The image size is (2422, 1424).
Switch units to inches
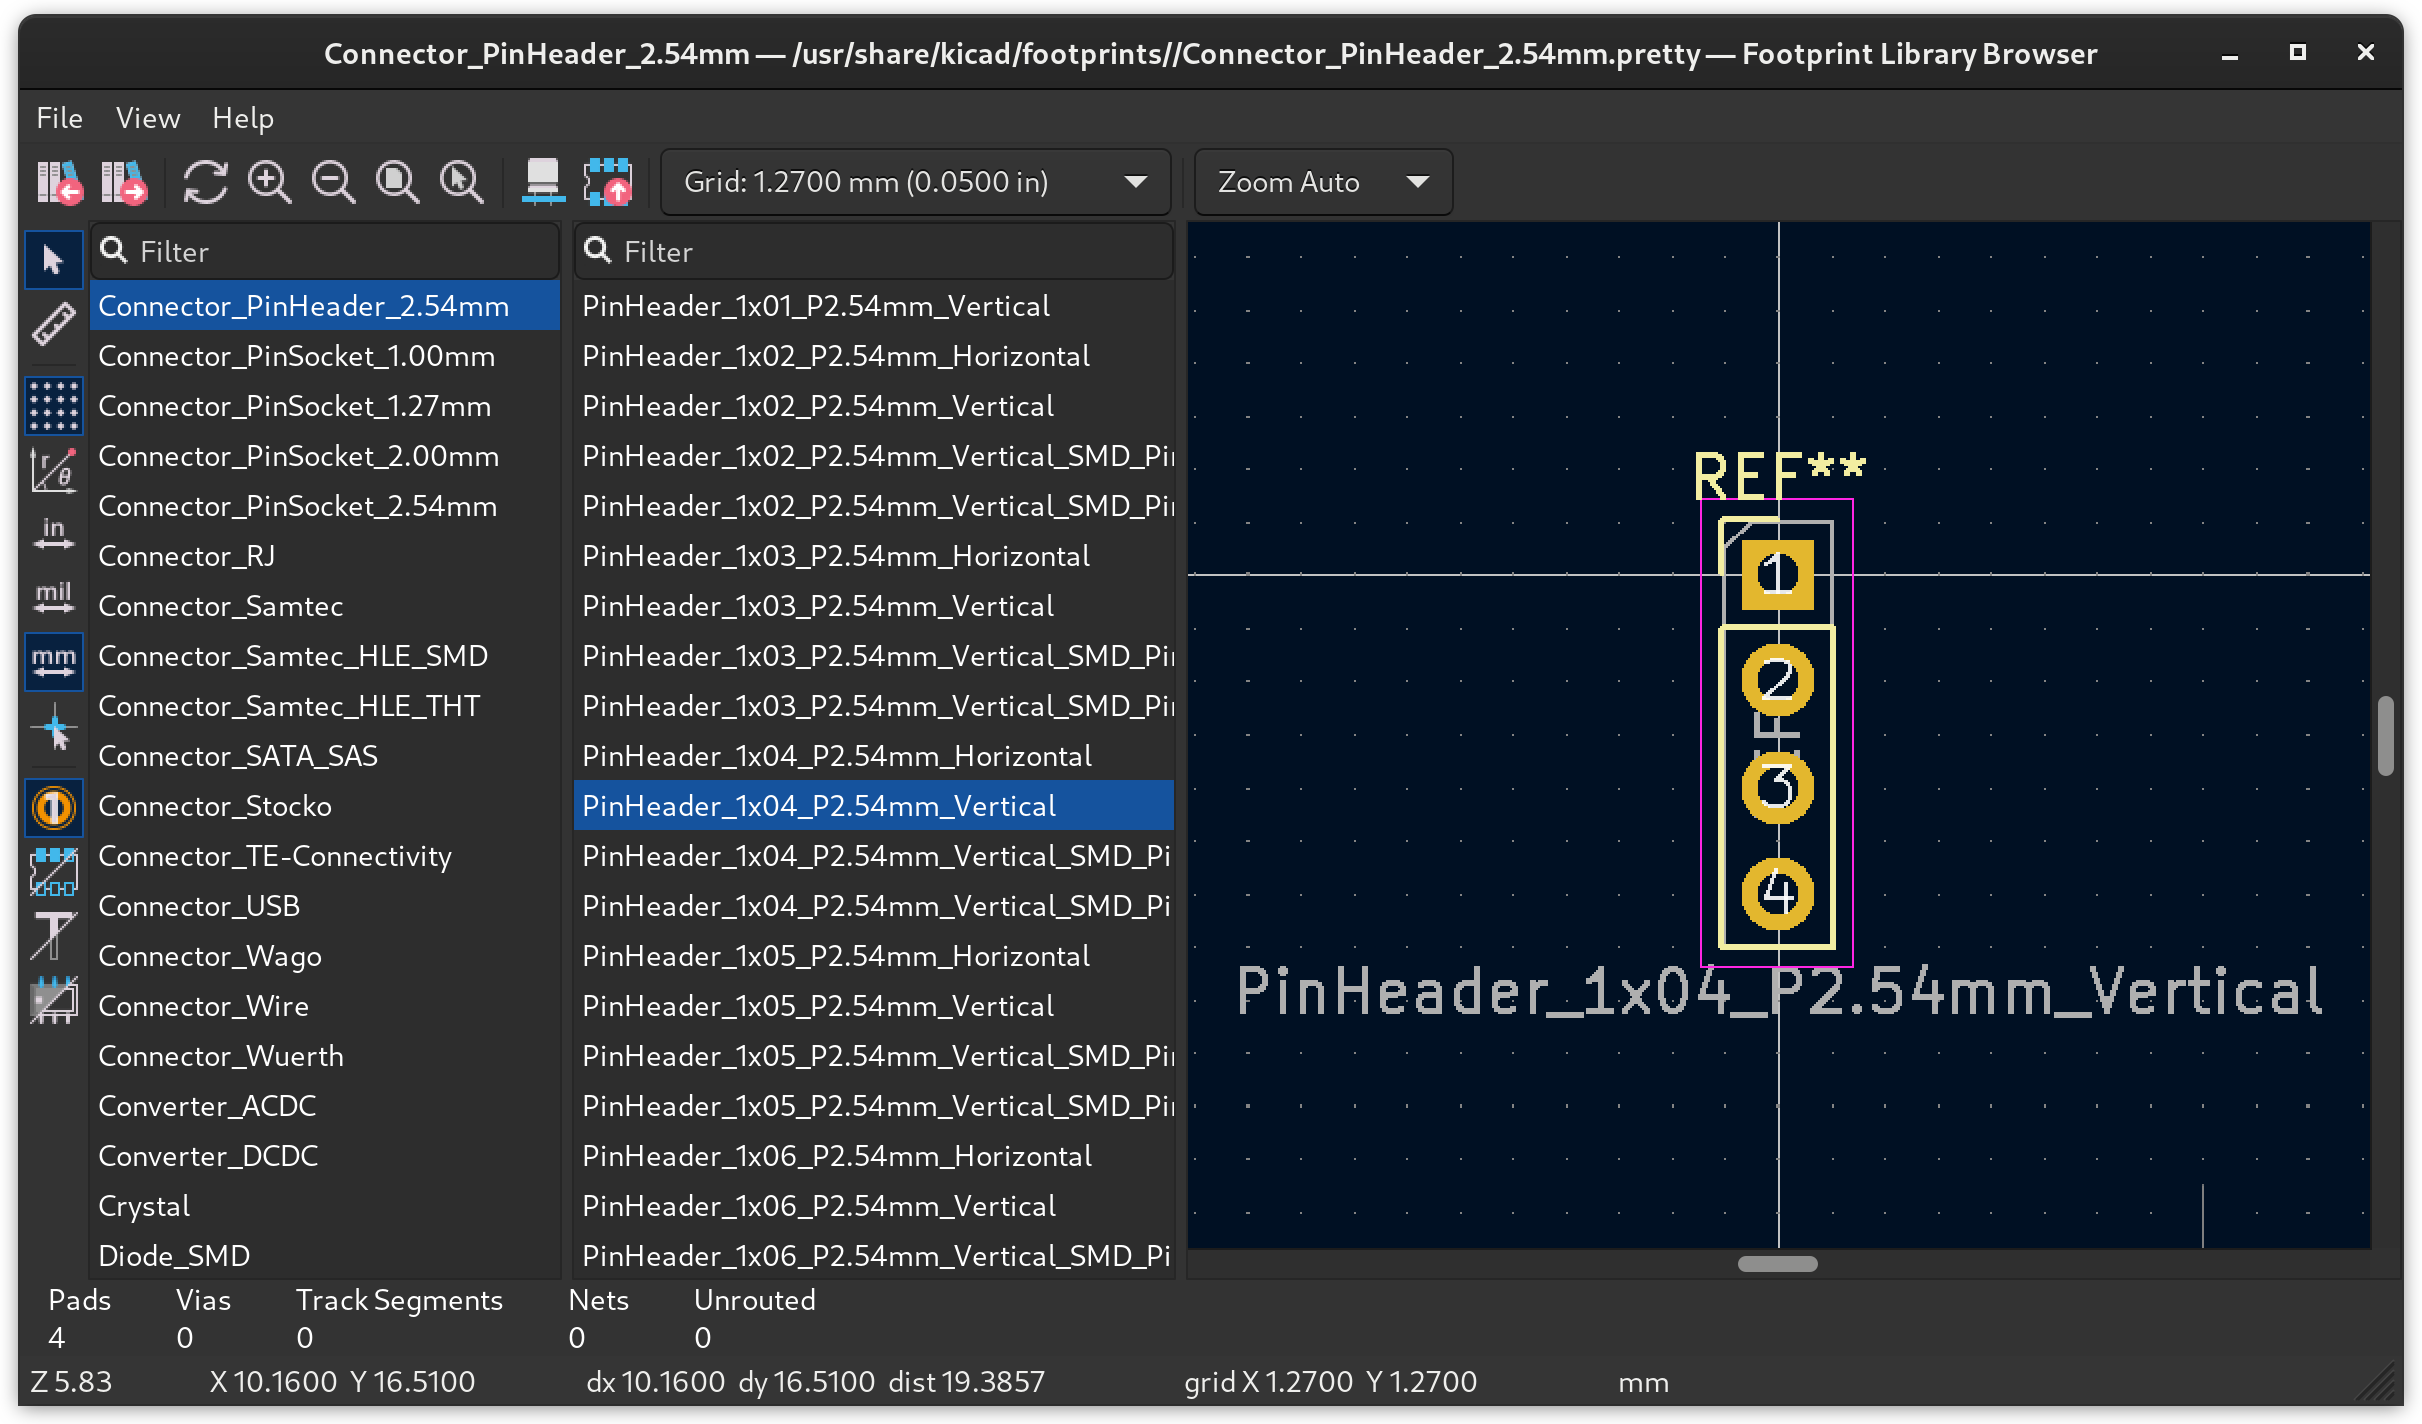point(54,533)
